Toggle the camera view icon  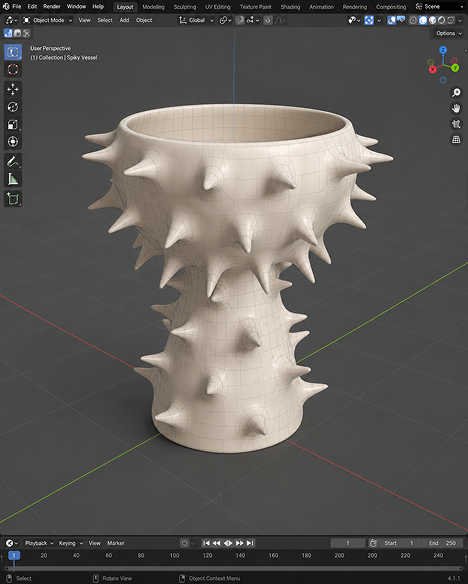pyautogui.click(x=456, y=124)
